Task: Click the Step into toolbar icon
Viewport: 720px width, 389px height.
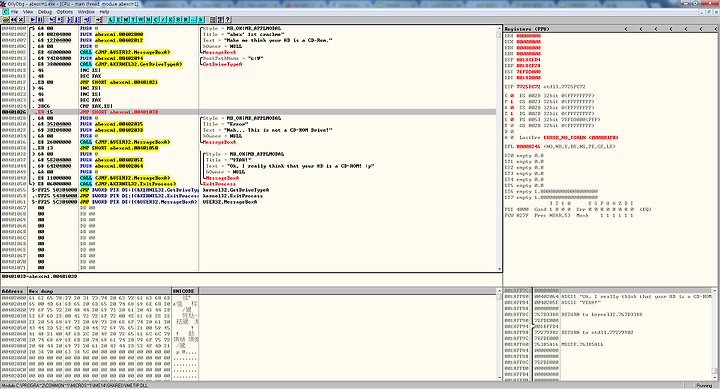Action: click(x=52, y=20)
